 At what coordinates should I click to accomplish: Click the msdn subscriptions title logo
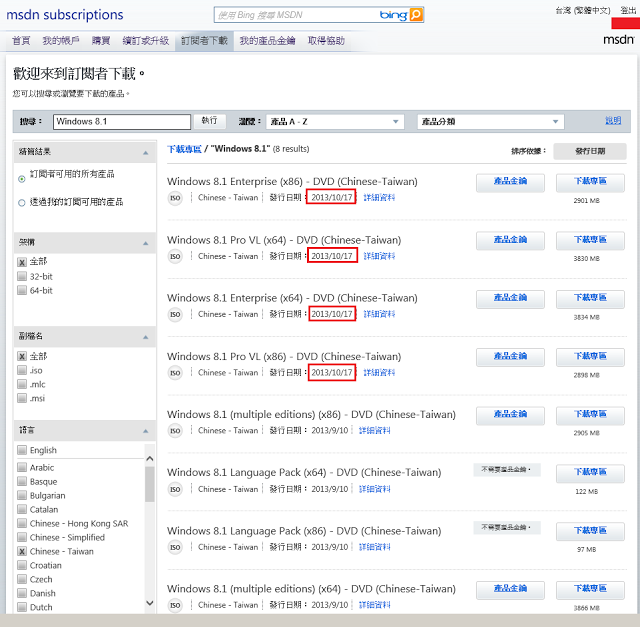(64, 15)
